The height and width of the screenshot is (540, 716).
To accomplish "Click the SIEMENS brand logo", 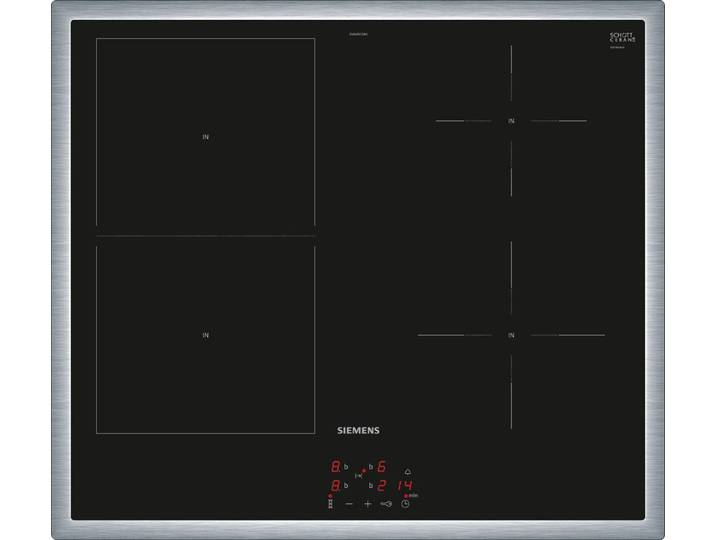I will pyautogui.click(x=358, y=430).
